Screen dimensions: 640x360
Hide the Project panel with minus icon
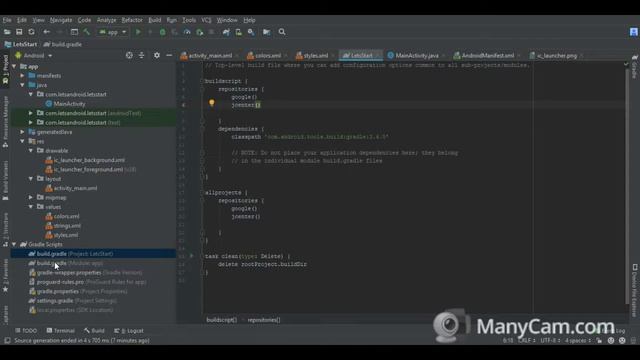coord(169,55)
